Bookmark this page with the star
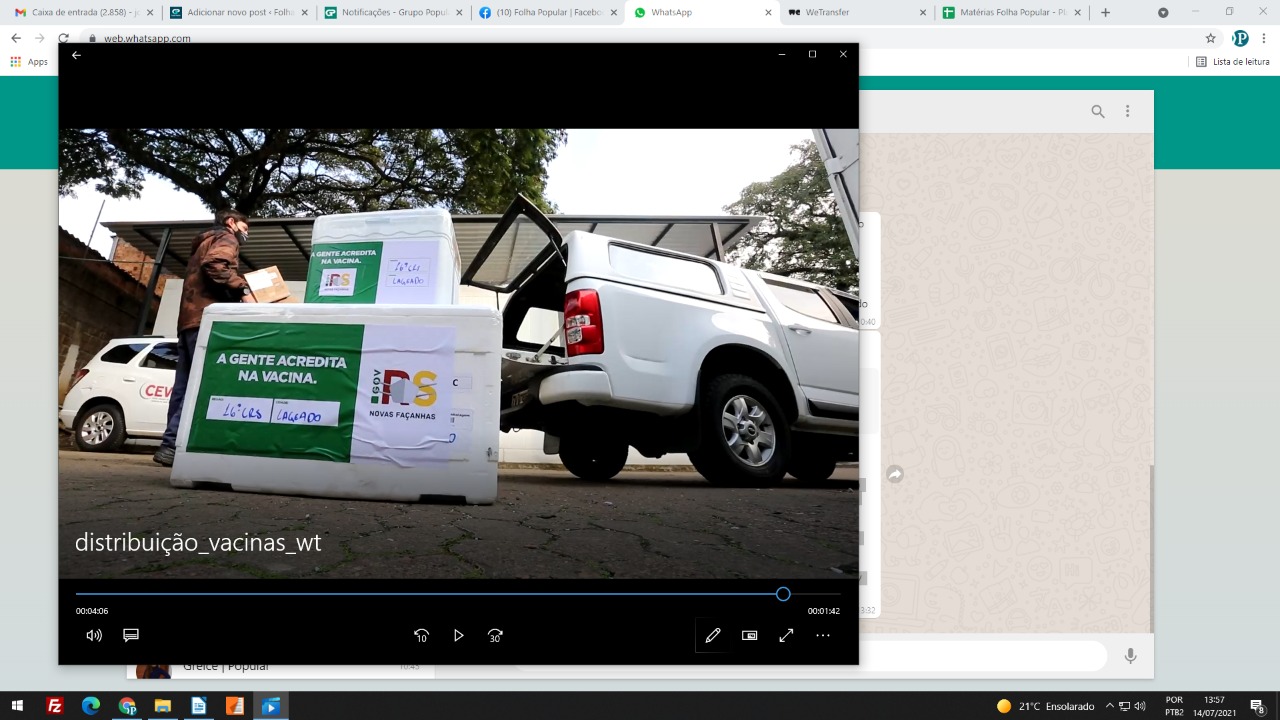Viewport: 1280px width, 720px height. (x=1210, y=38)
